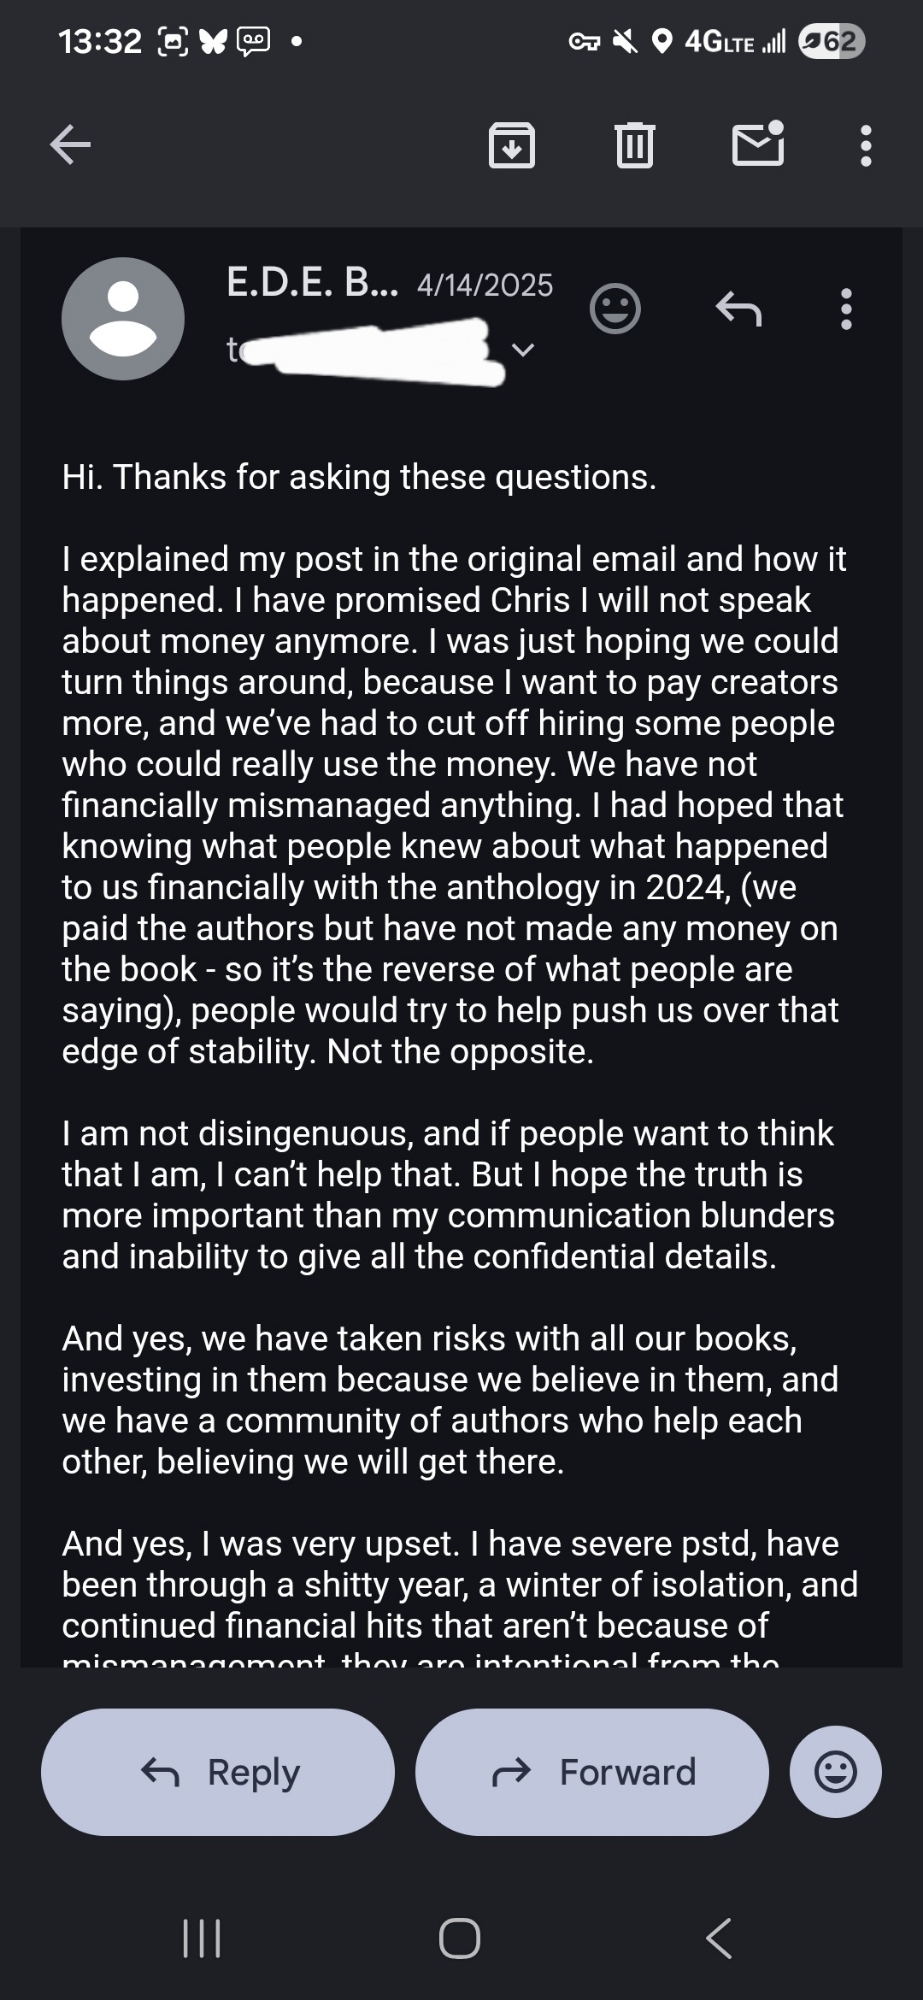The height and width of the screenshot is (2000, 923).
Task: Tap the sender's profile avatar
Action: point(123,319)
